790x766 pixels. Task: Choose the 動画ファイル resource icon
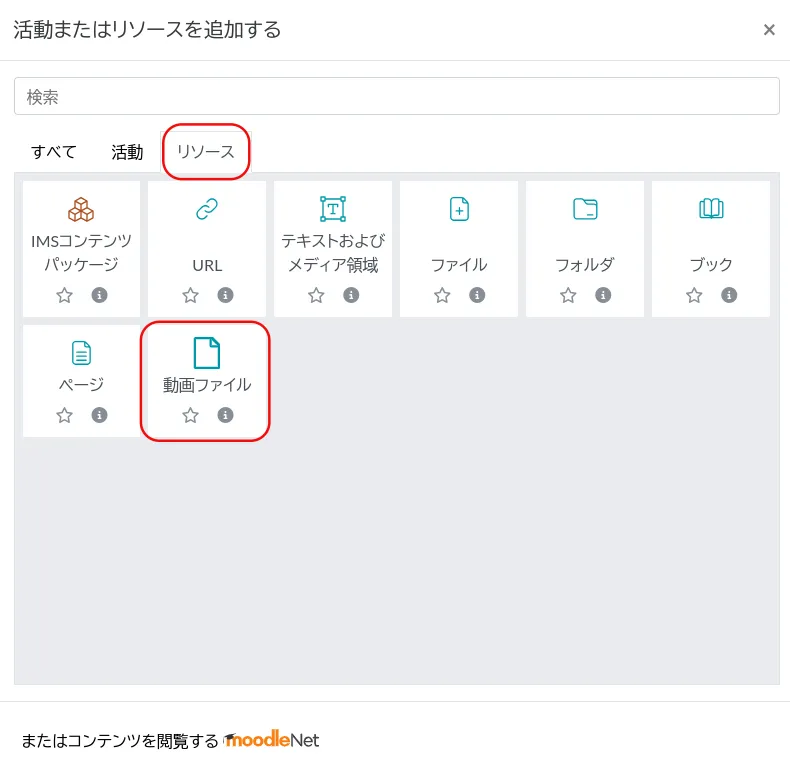pos(207,353)
